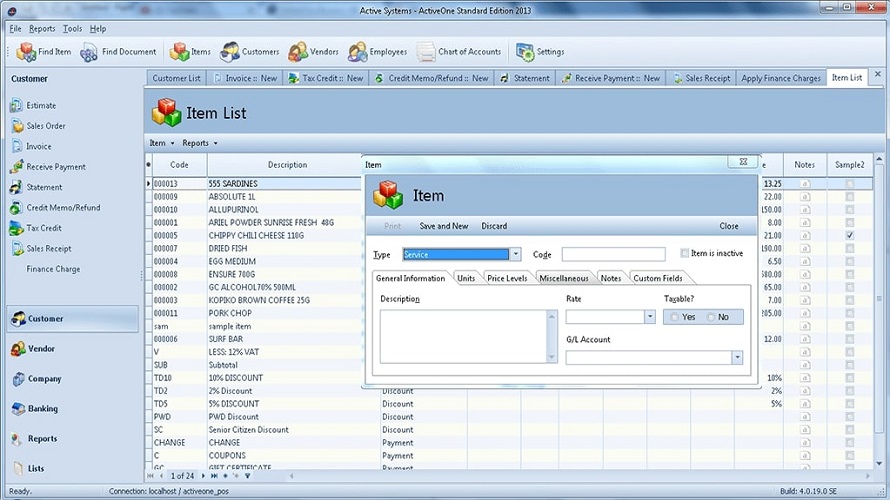Viewport: 890px width, 500px height.
Task: Open the Miscellaneous tab
Action: [564, 278]
